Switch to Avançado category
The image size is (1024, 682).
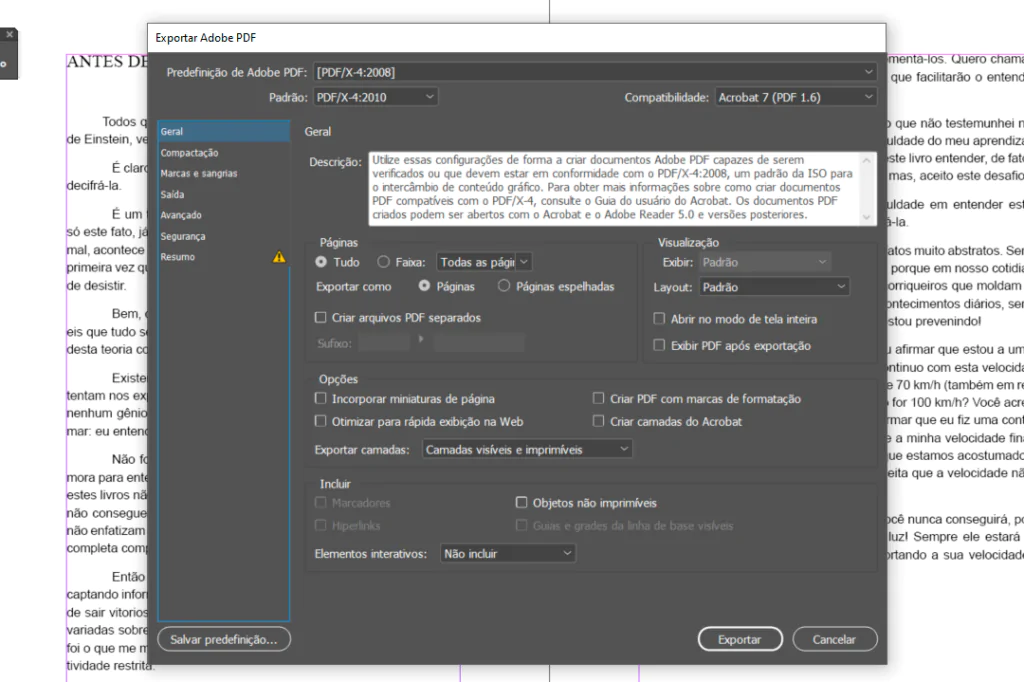point(223,215)
